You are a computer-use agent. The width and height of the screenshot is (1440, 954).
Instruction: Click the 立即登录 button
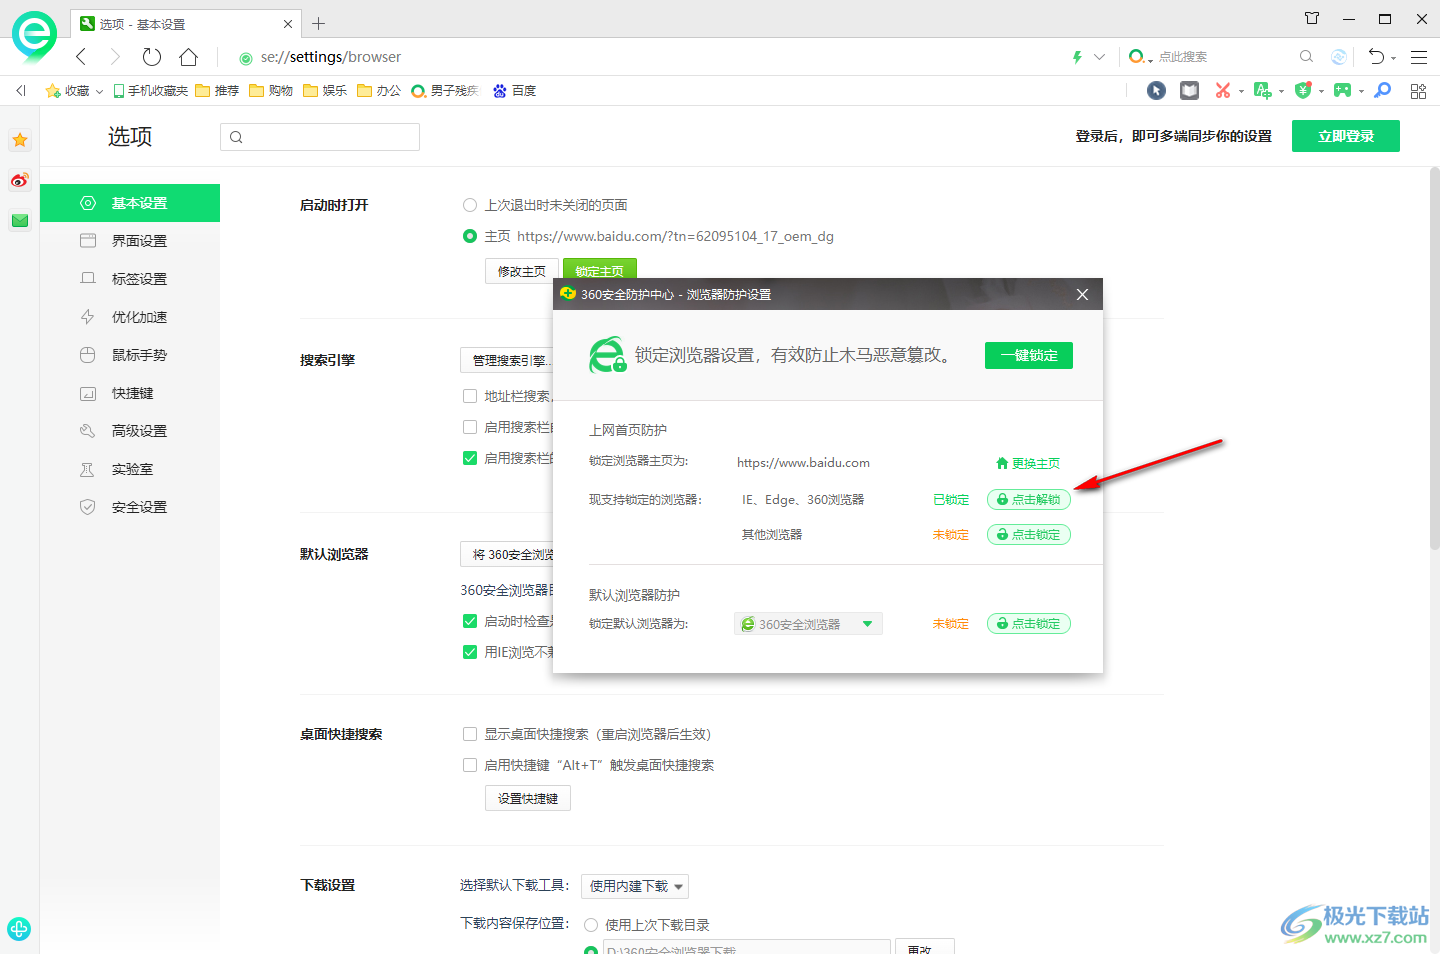[1346, 136]
